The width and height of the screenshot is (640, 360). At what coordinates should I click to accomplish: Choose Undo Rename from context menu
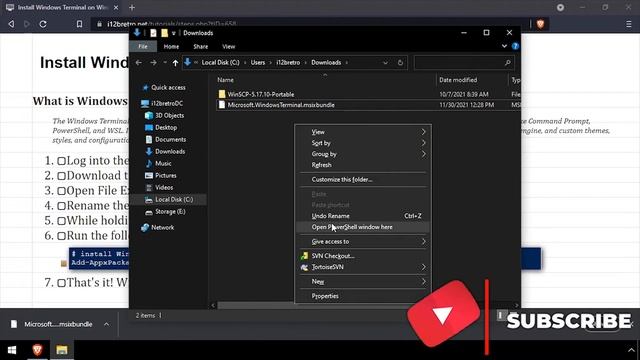(x=363, y=216)
